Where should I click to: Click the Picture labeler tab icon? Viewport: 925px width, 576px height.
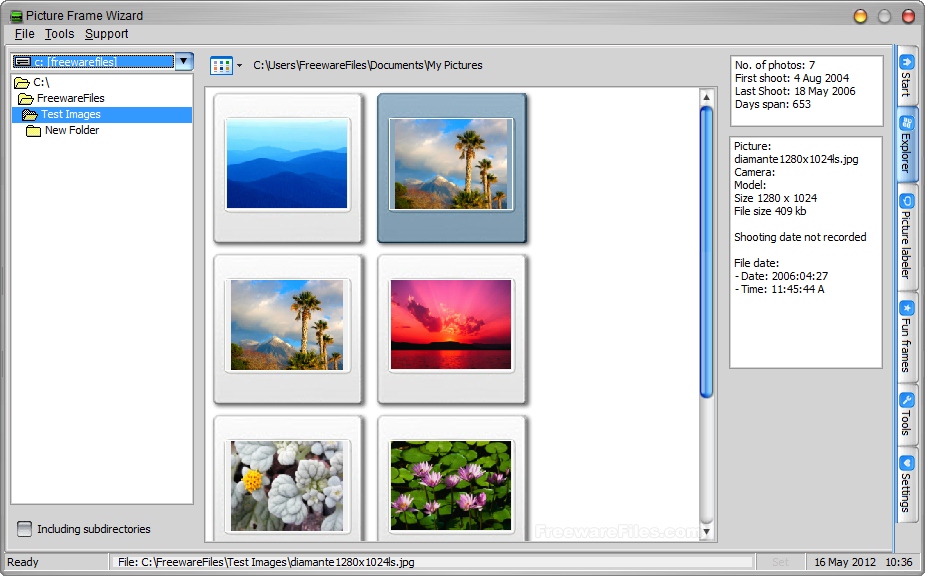pos(907,201)
